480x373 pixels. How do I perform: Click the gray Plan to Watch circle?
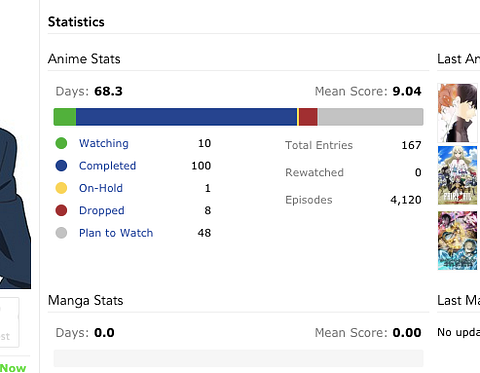pos(61,233)
